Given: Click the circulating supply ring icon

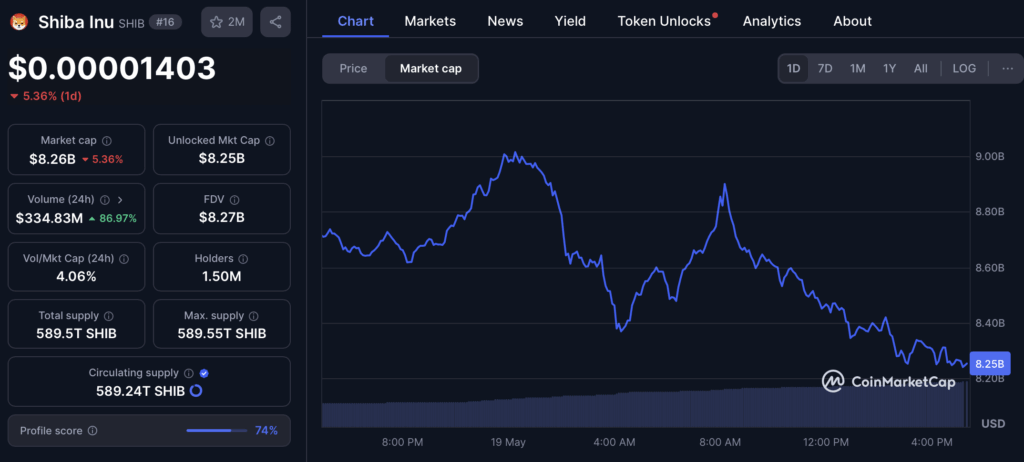Looking at the screenshot, I should [195, 391].
